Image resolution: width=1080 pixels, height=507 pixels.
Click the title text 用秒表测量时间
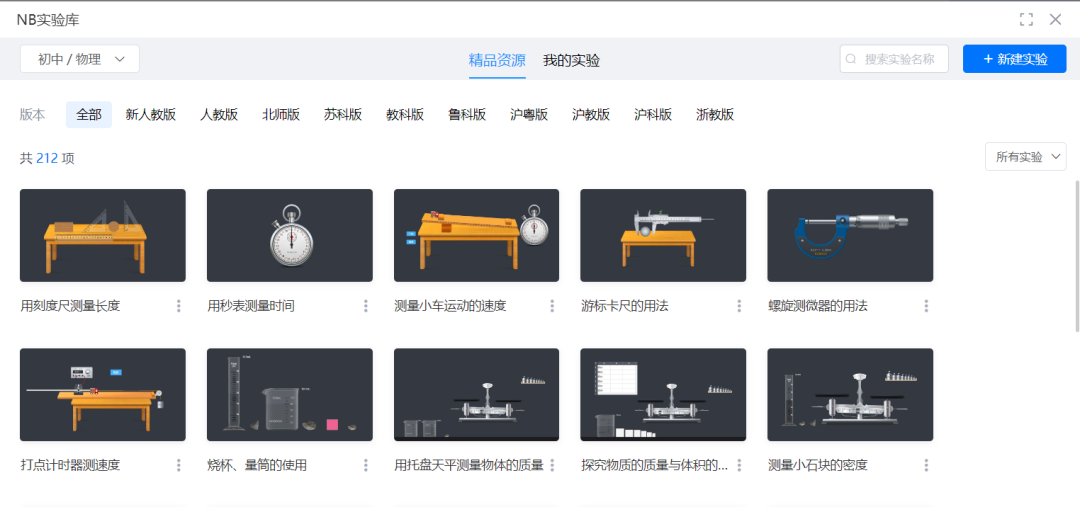click(x=251, y=306)
